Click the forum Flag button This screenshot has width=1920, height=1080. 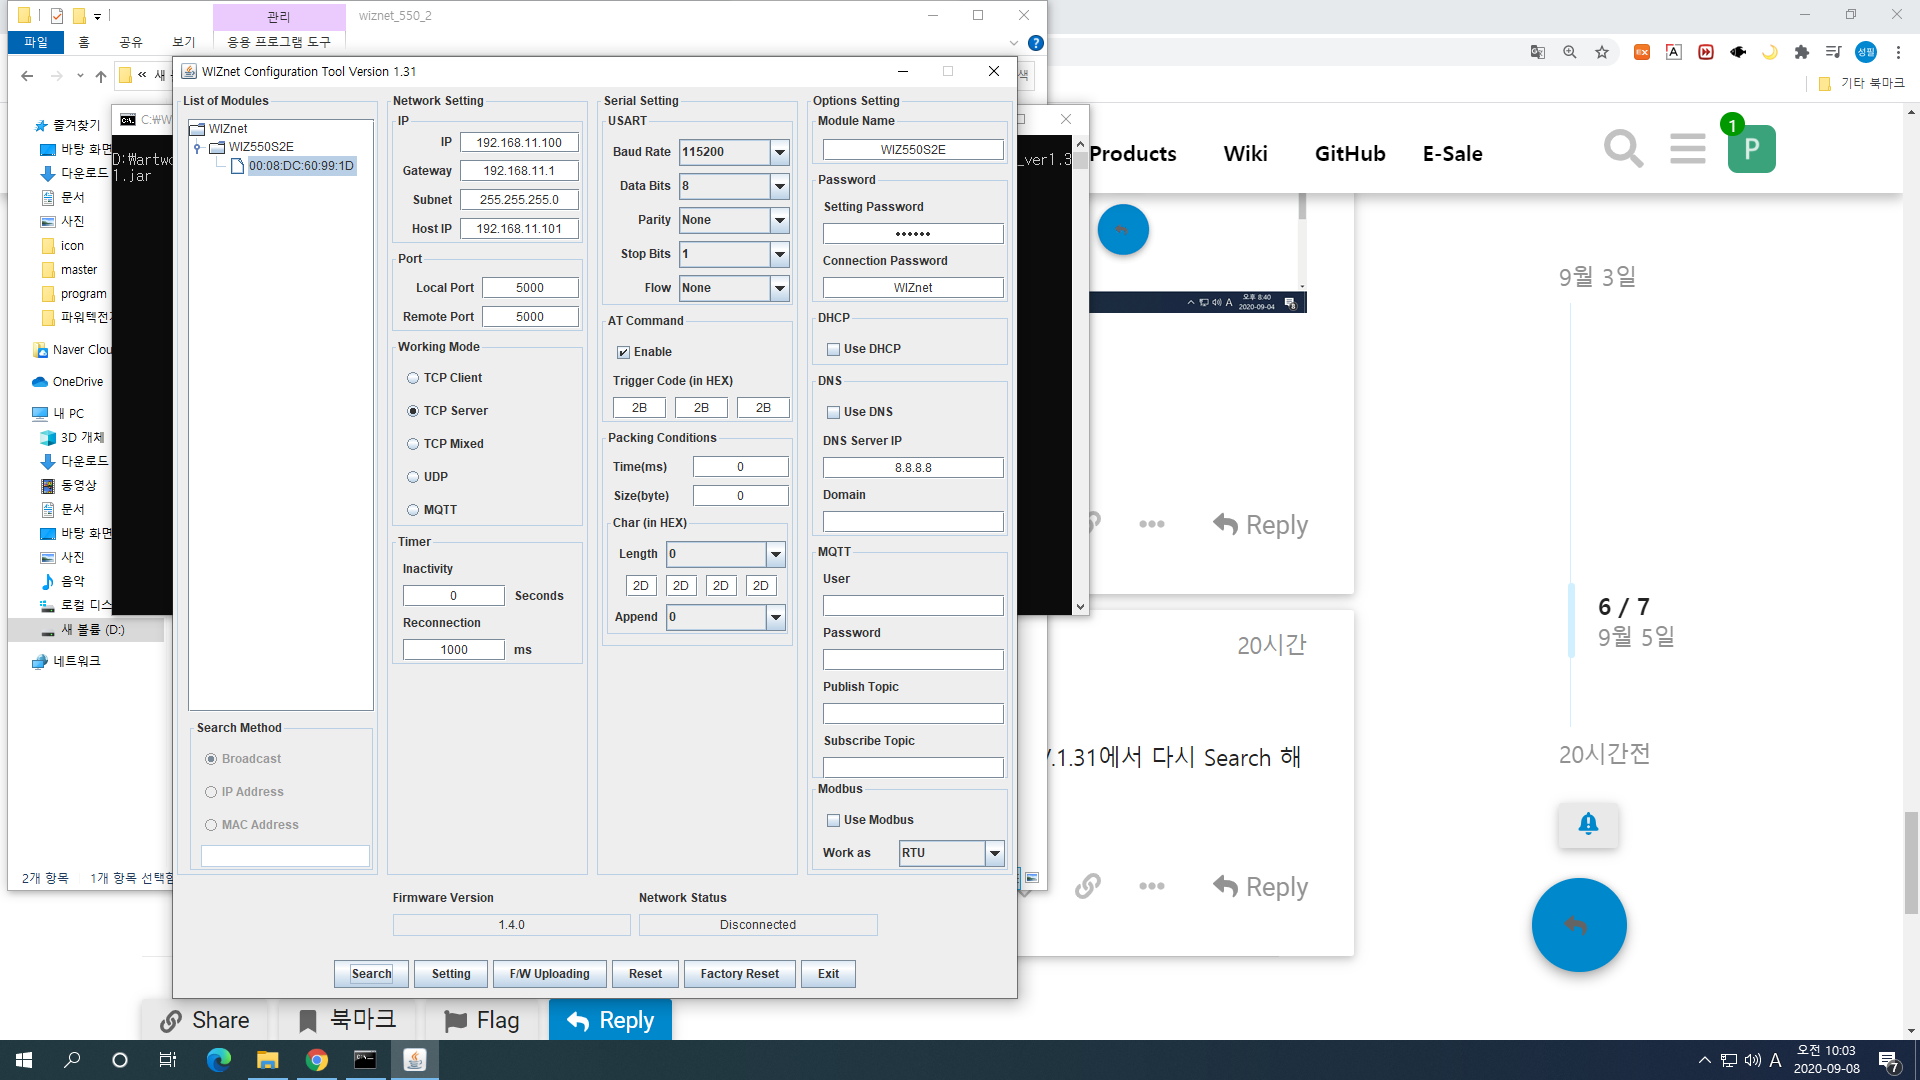(x=482, y=1020)
